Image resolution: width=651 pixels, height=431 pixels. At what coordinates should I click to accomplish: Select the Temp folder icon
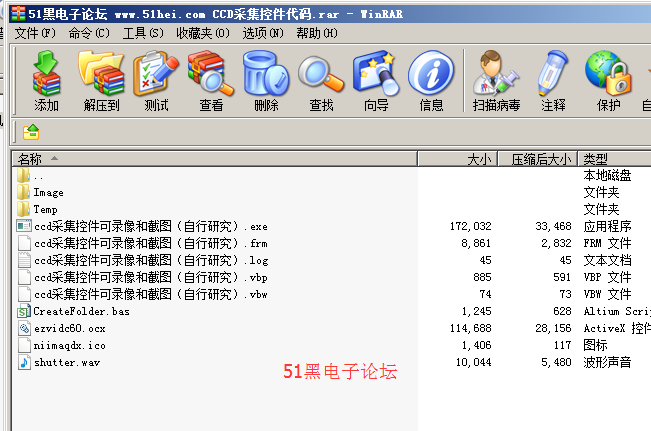pyautogui.click(x=24, y=209)
